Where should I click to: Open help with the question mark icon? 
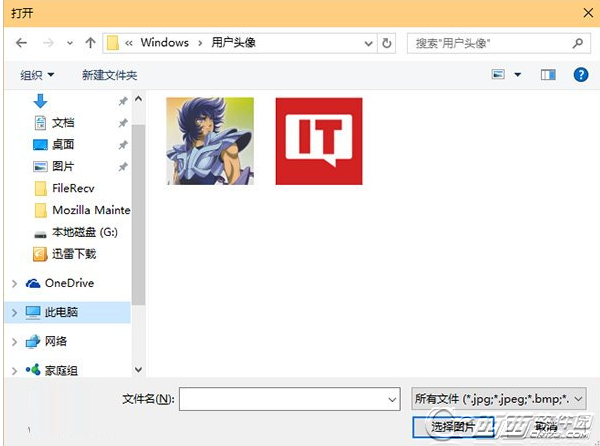click(x=581, y=75)
